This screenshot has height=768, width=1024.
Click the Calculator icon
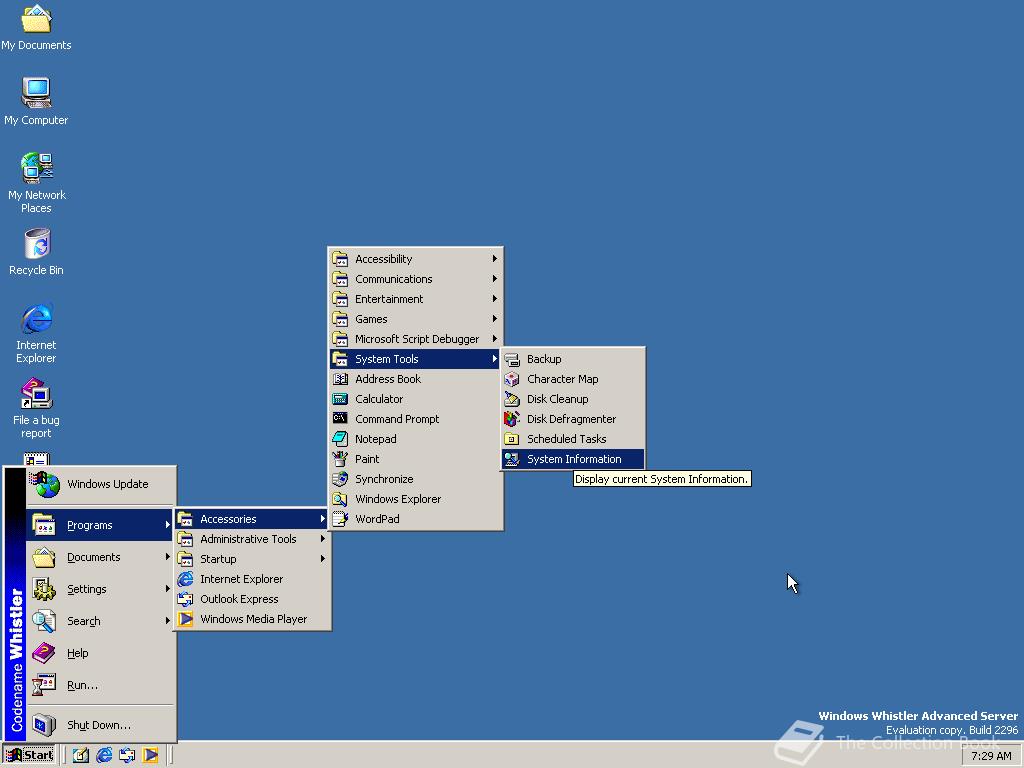340,399
